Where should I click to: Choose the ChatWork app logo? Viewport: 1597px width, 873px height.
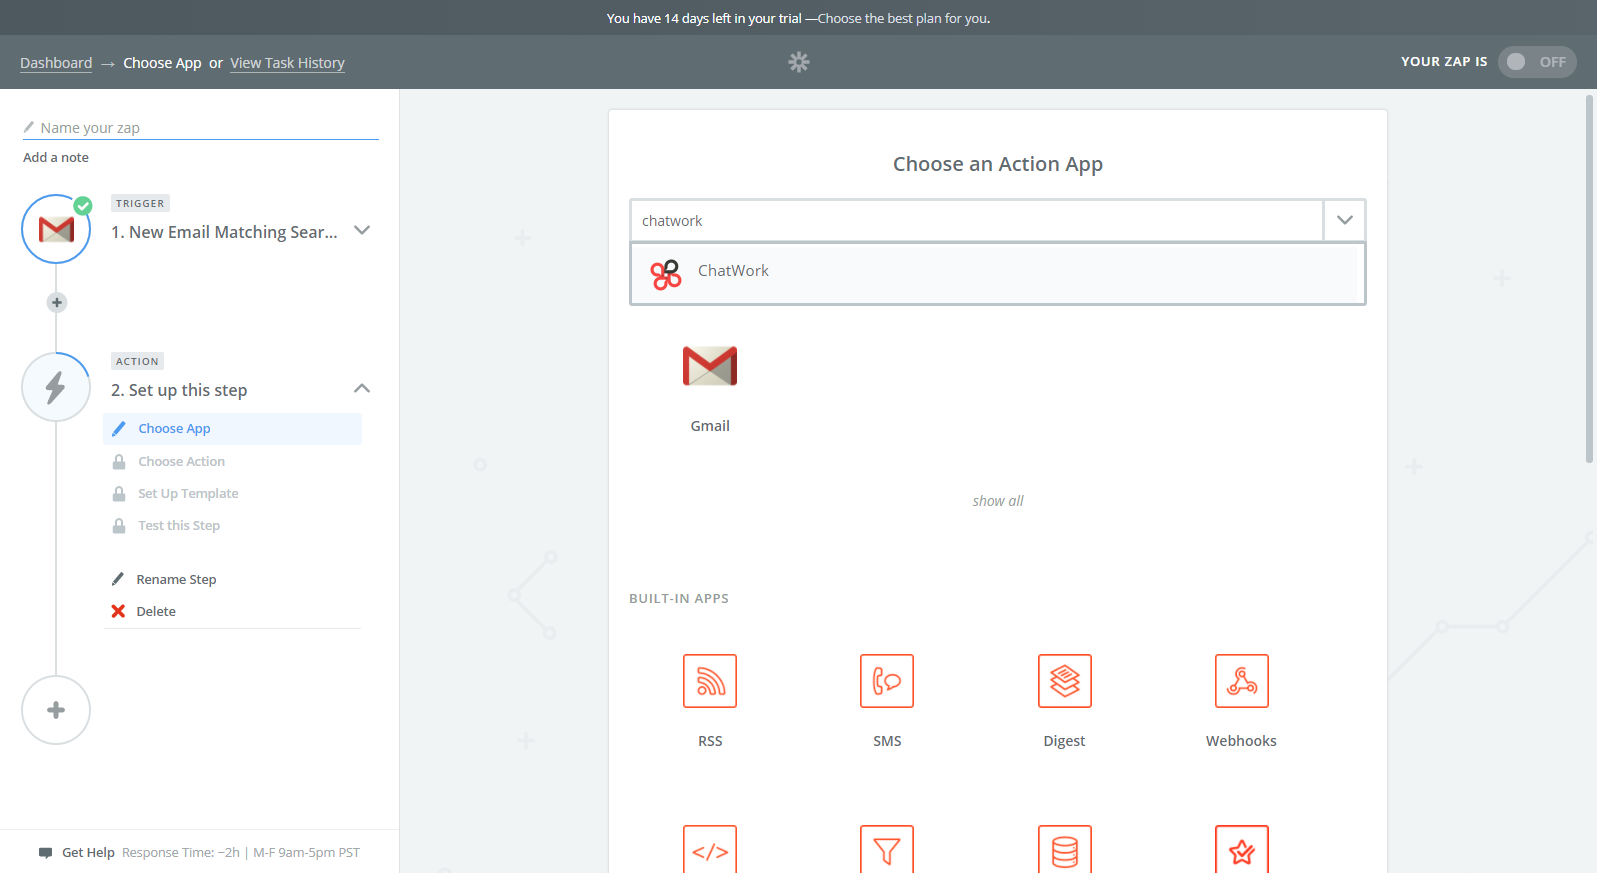(666, 274)
